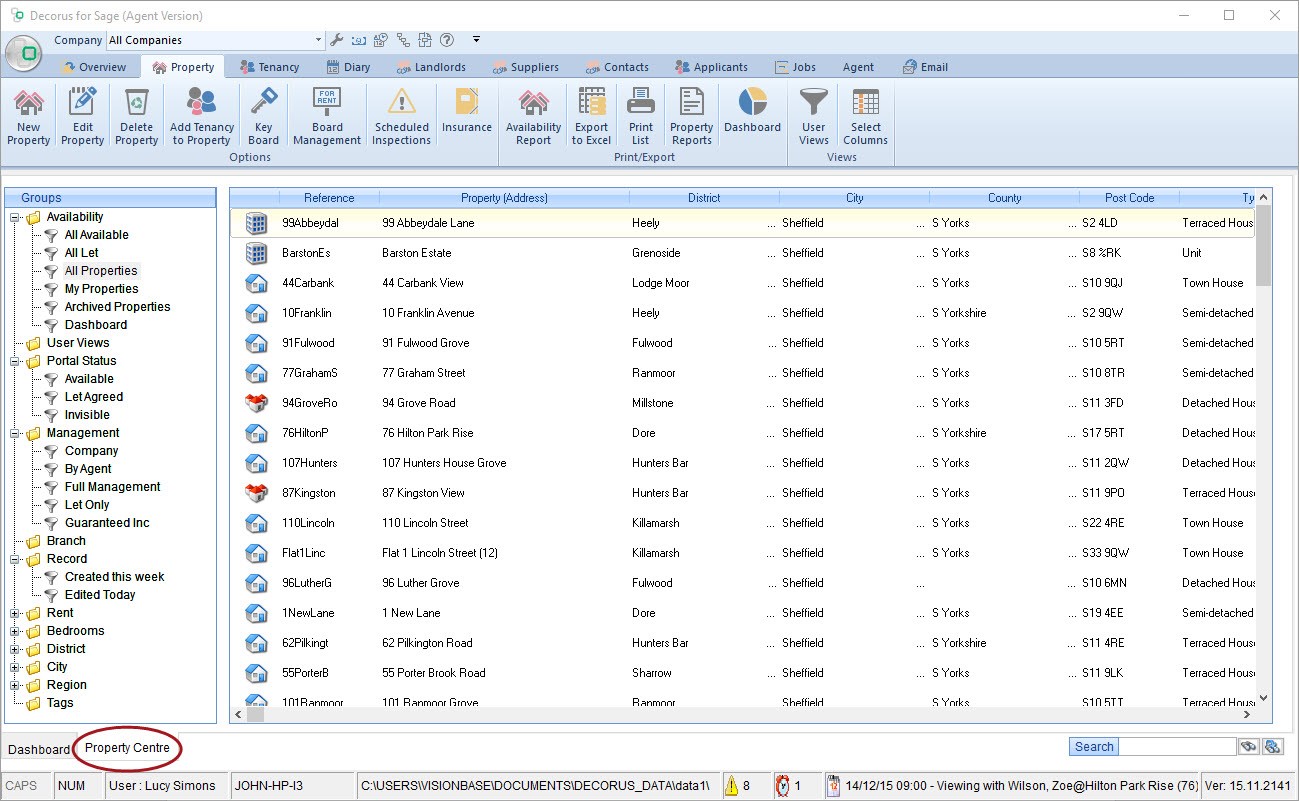Collapse the Management group
Viewport: 1299px width, 801px height.
[x=15, y=433]
